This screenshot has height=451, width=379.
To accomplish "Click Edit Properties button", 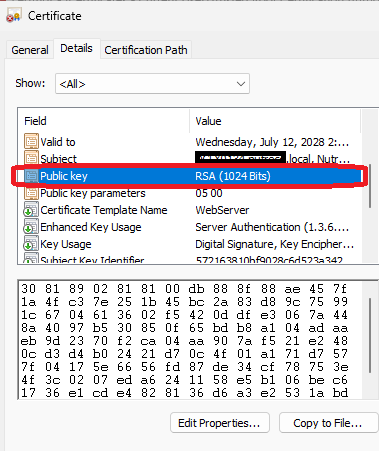I will (220, 423).
